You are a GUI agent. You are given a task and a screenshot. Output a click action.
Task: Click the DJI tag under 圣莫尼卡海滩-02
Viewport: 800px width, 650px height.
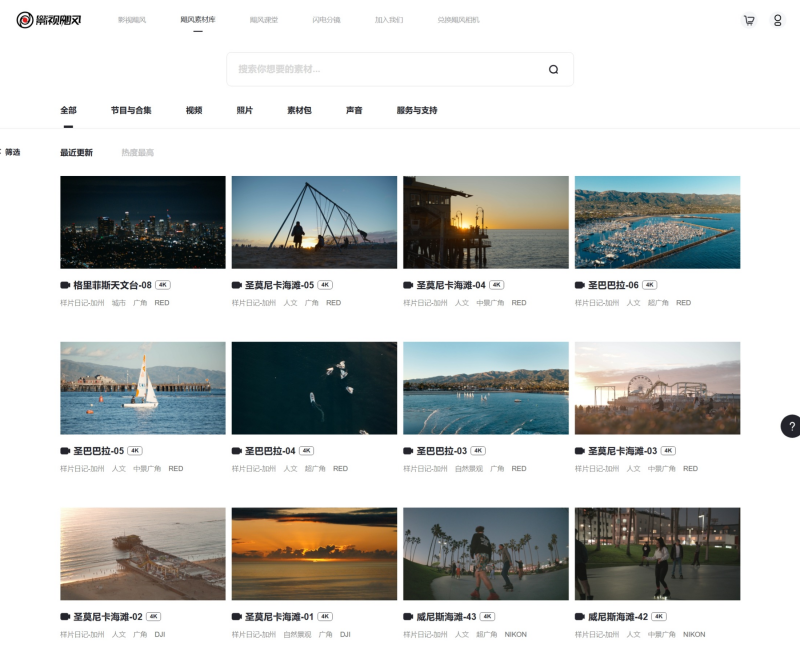point(160,635)
